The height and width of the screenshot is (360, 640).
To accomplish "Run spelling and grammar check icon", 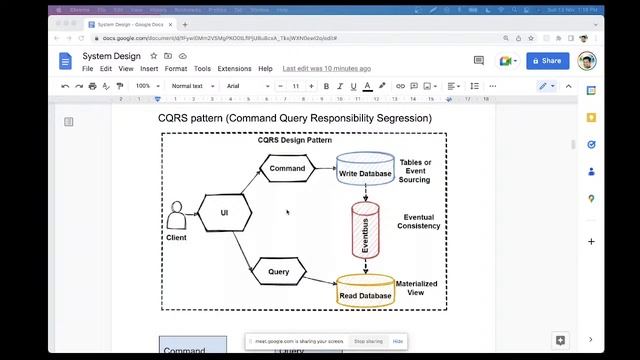I will [106, 86].
